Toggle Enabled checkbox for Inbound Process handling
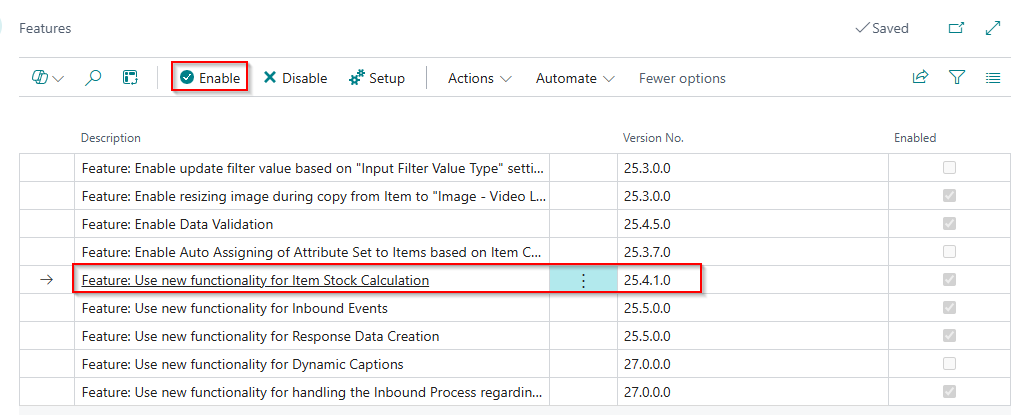Image resolution: width=1020 pixels, height=415 pixels. point(950,392)
